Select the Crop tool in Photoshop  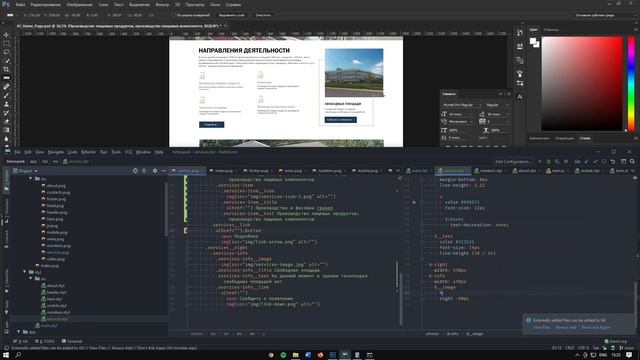pos(6,69)
